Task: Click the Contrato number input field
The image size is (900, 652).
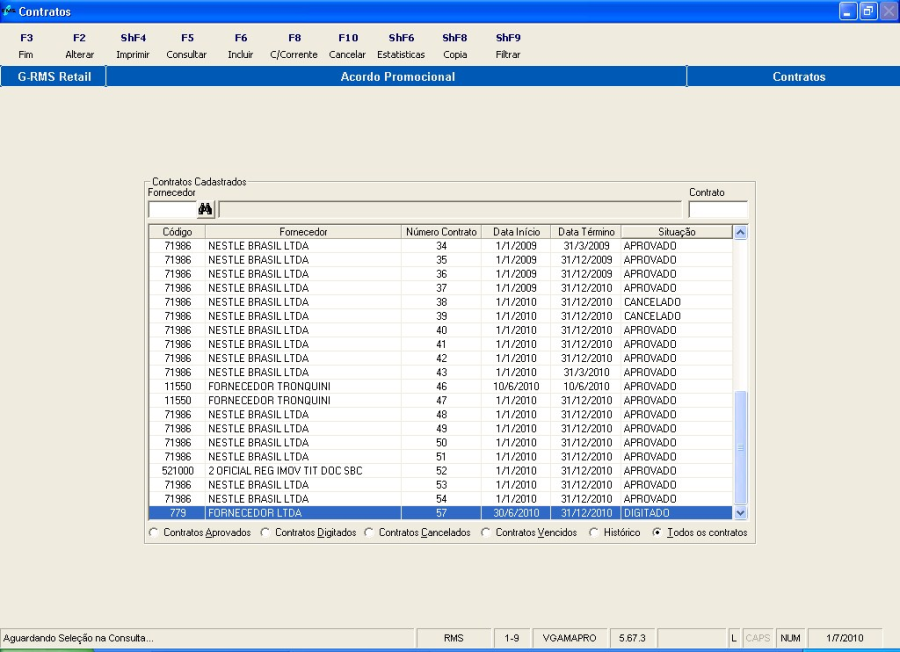Action: 717,210
